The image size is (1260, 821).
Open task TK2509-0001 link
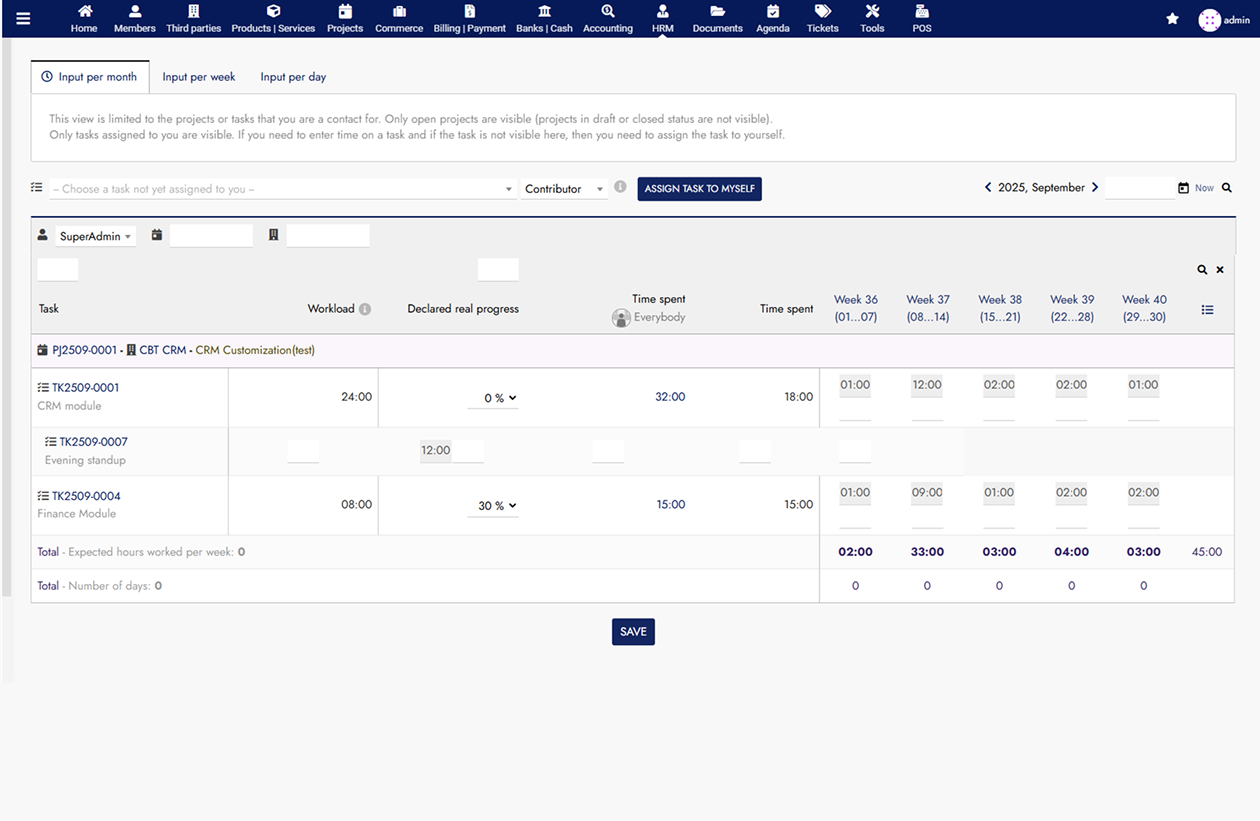click(x=85, y=388)
